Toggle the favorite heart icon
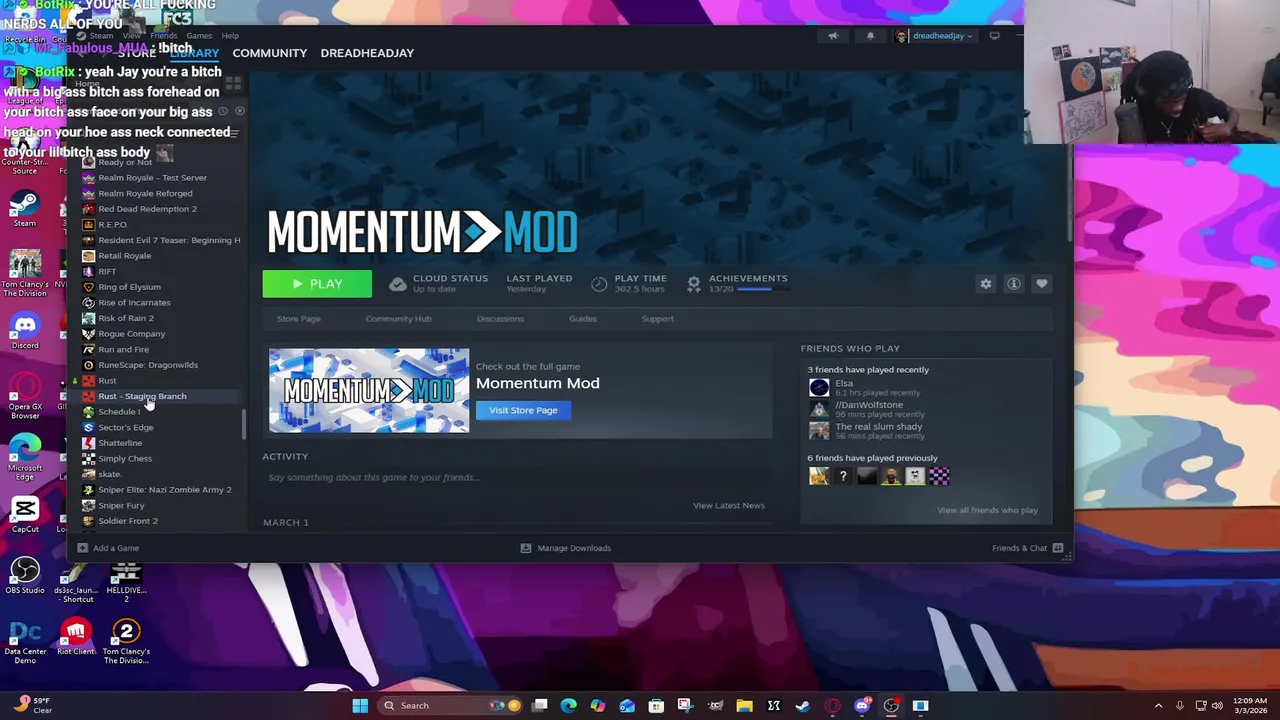1280x720 pixels. 1042,284
